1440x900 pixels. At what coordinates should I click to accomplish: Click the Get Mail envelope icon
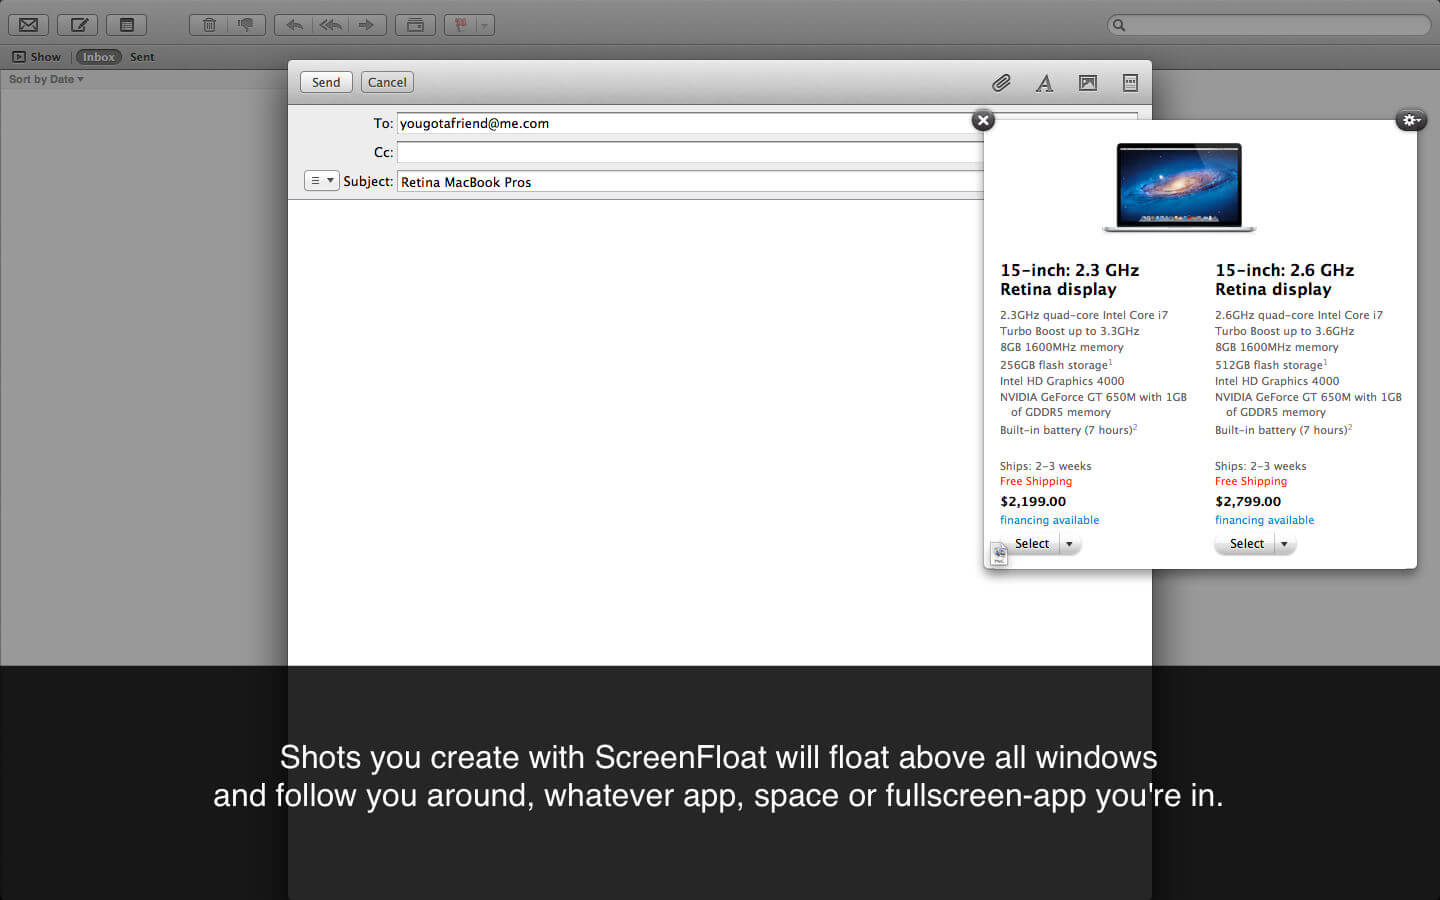pos(28,25)
